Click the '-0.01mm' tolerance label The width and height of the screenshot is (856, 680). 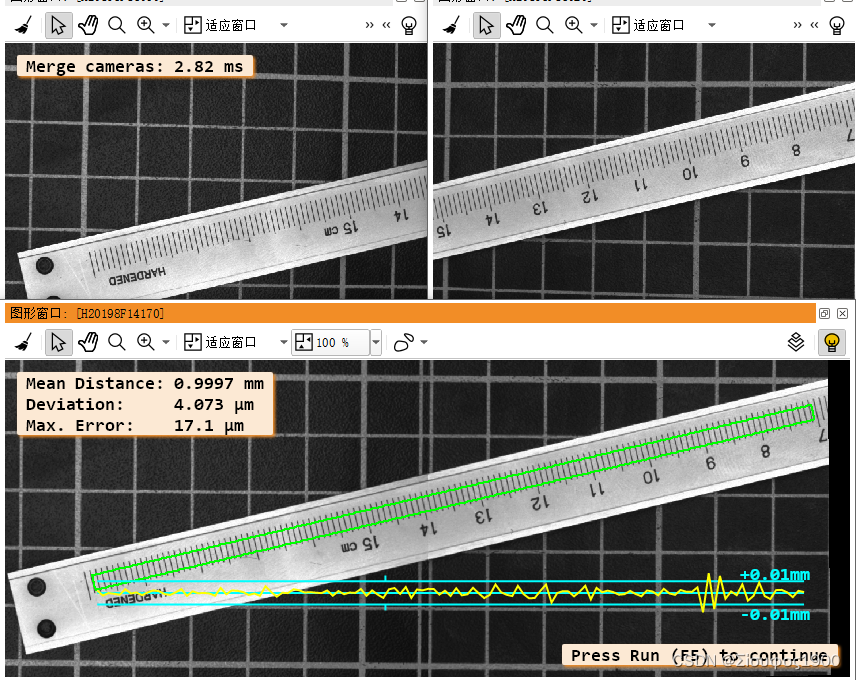775,615
